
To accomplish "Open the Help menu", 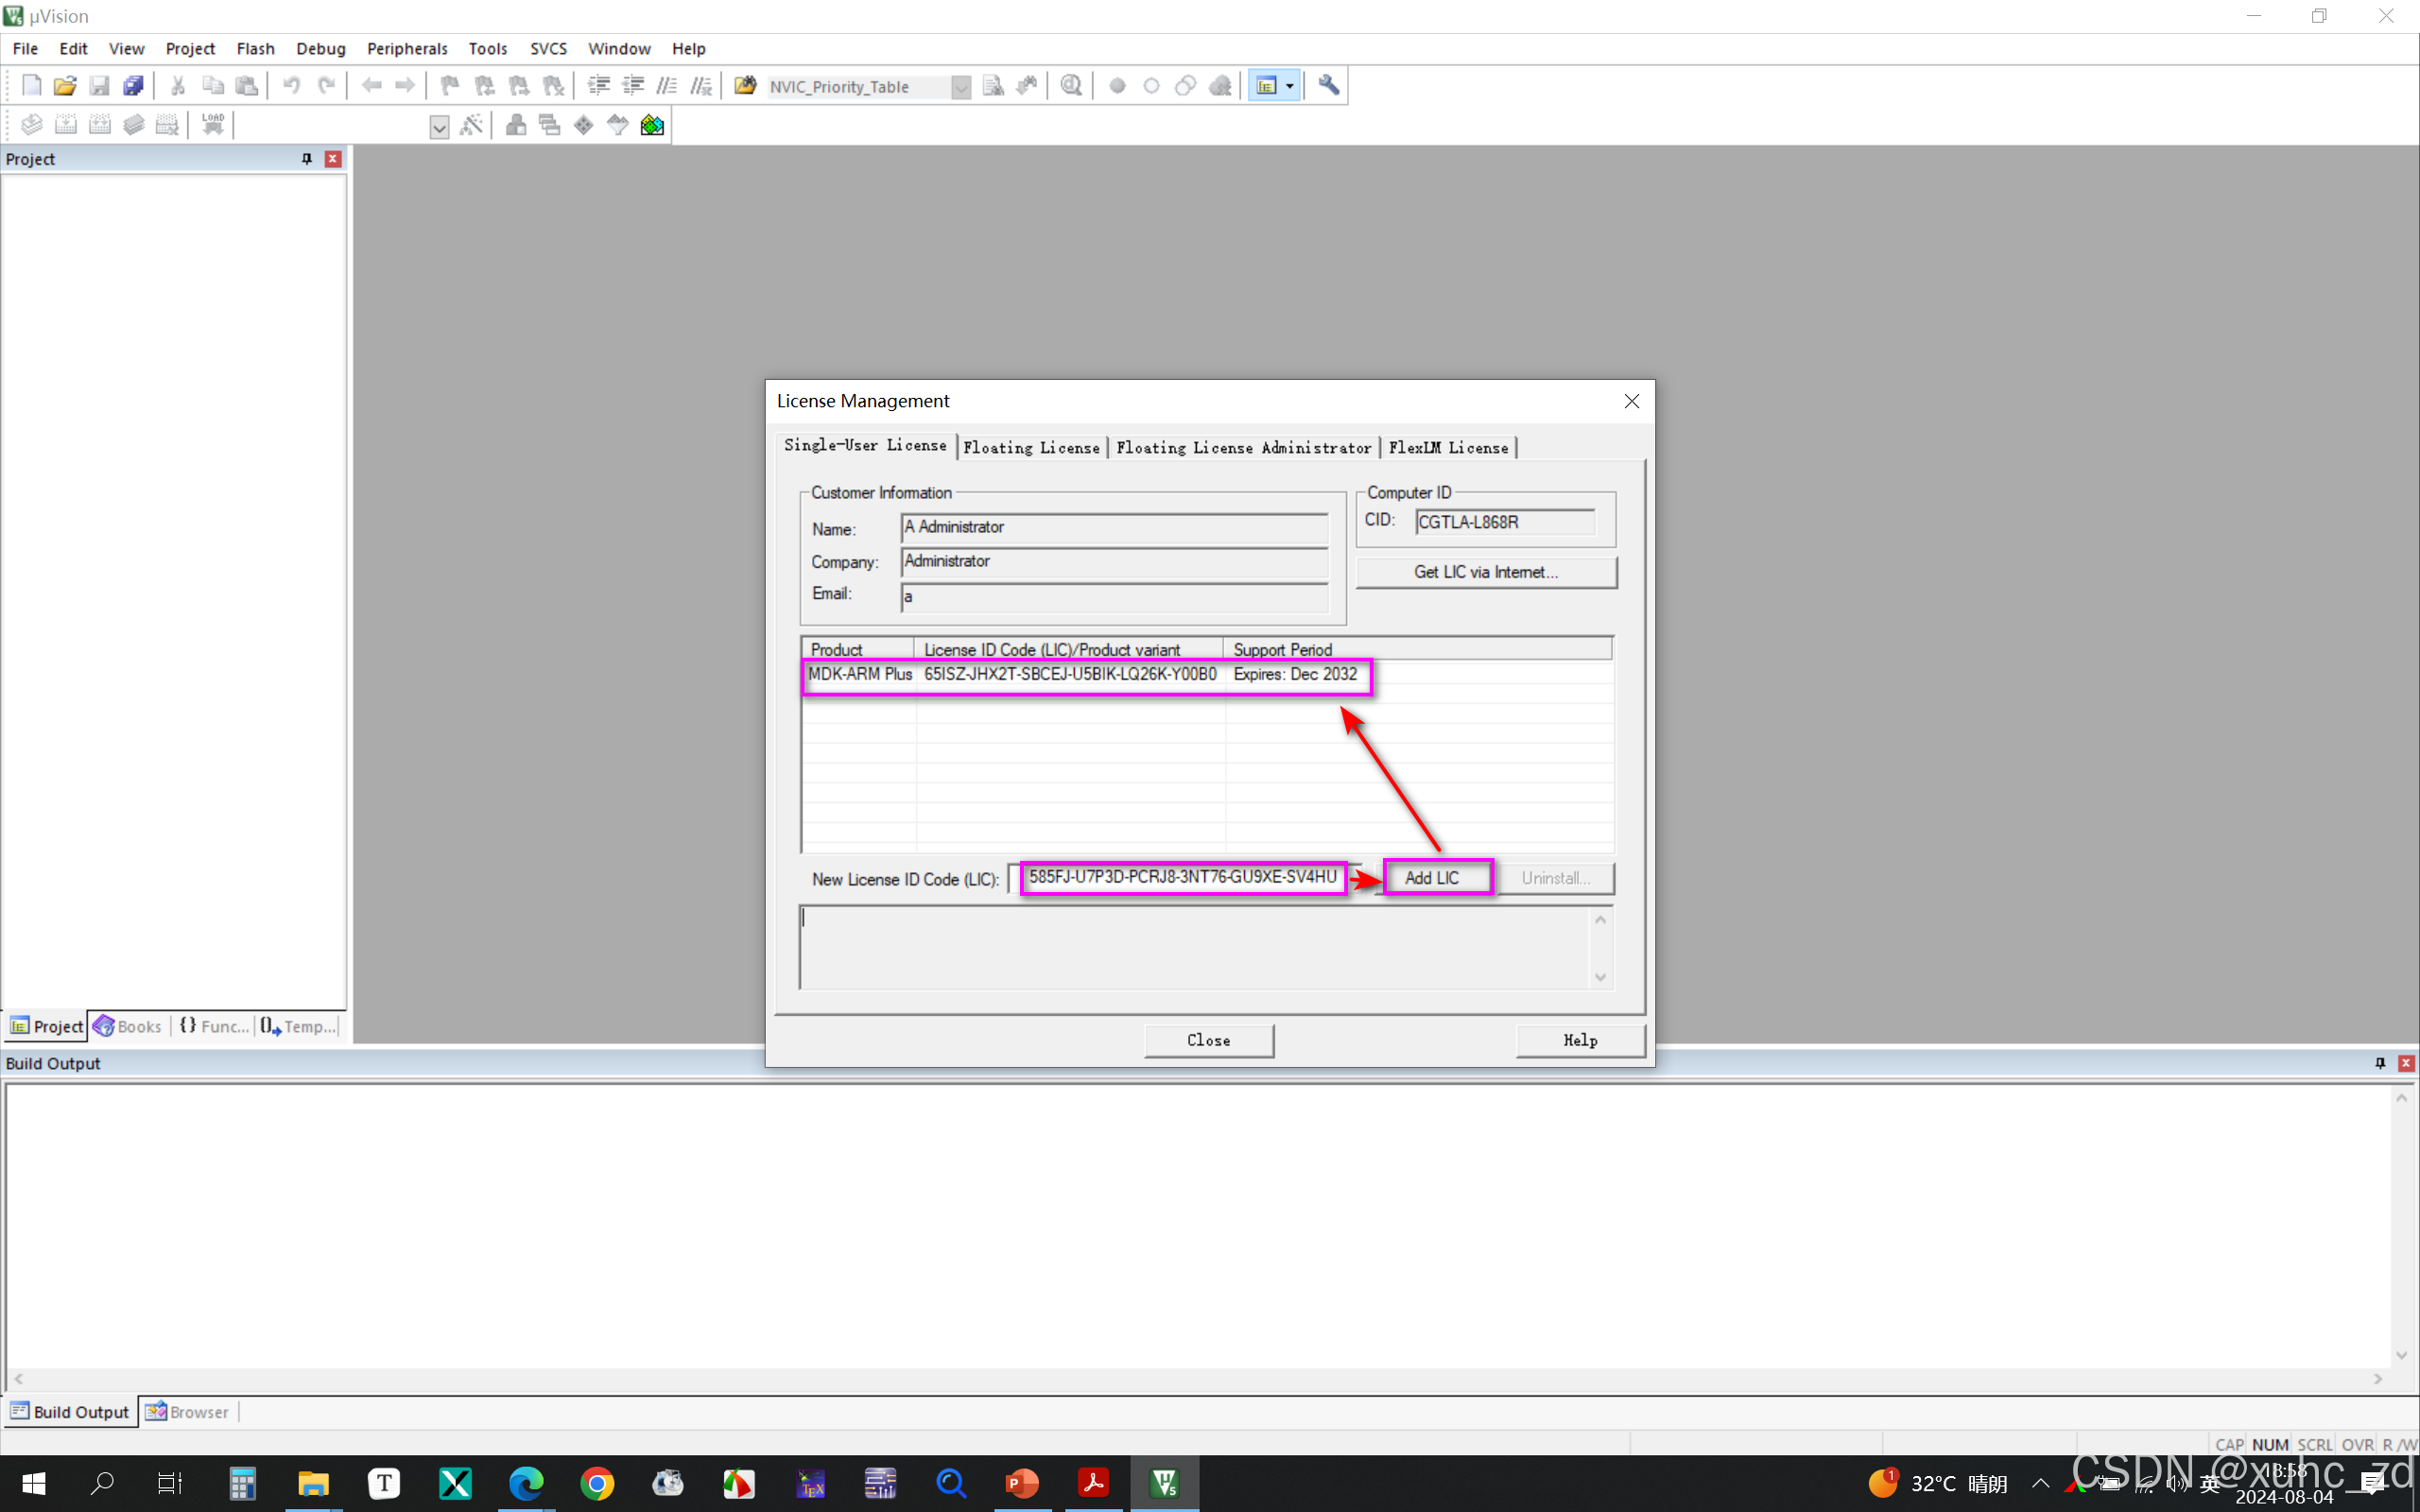I will (688, 48).
